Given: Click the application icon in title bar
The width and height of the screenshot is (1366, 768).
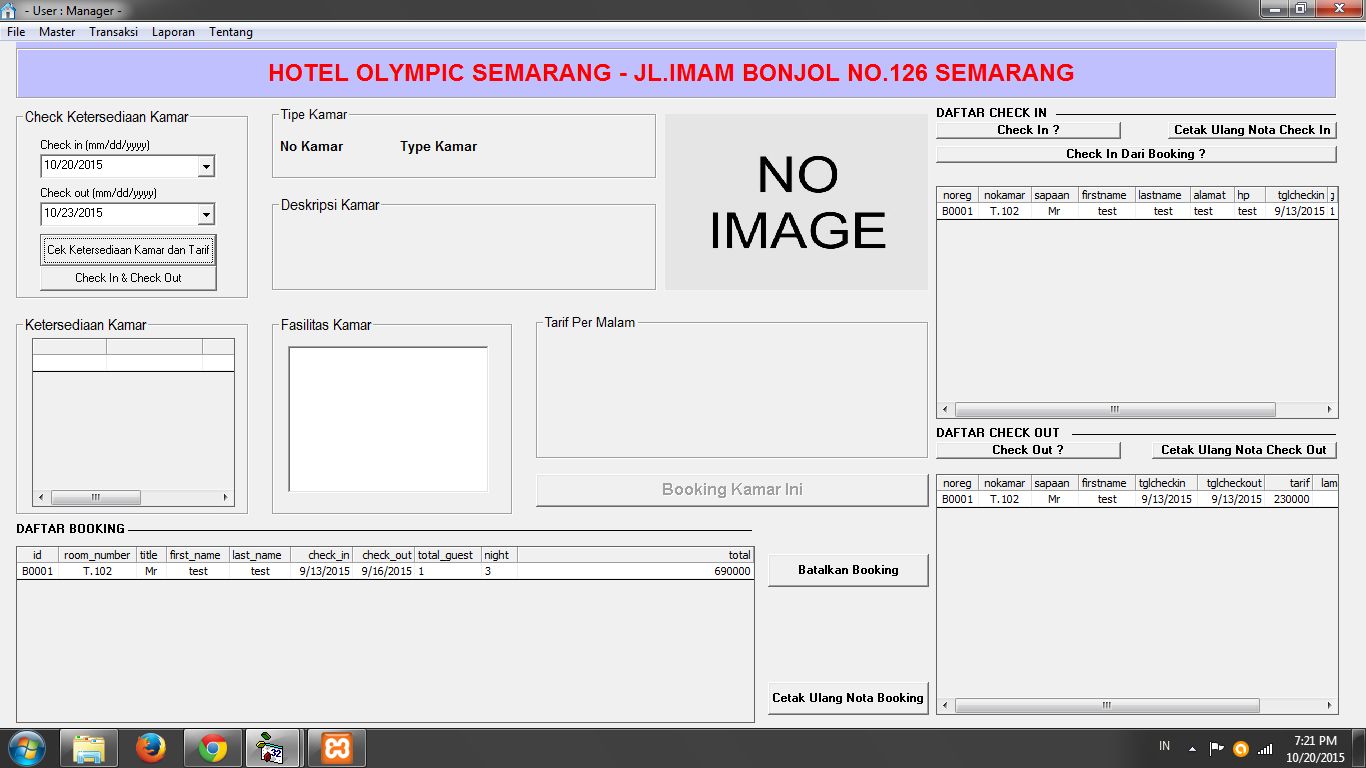Looking at the screenshot, I should pos(10,10).
